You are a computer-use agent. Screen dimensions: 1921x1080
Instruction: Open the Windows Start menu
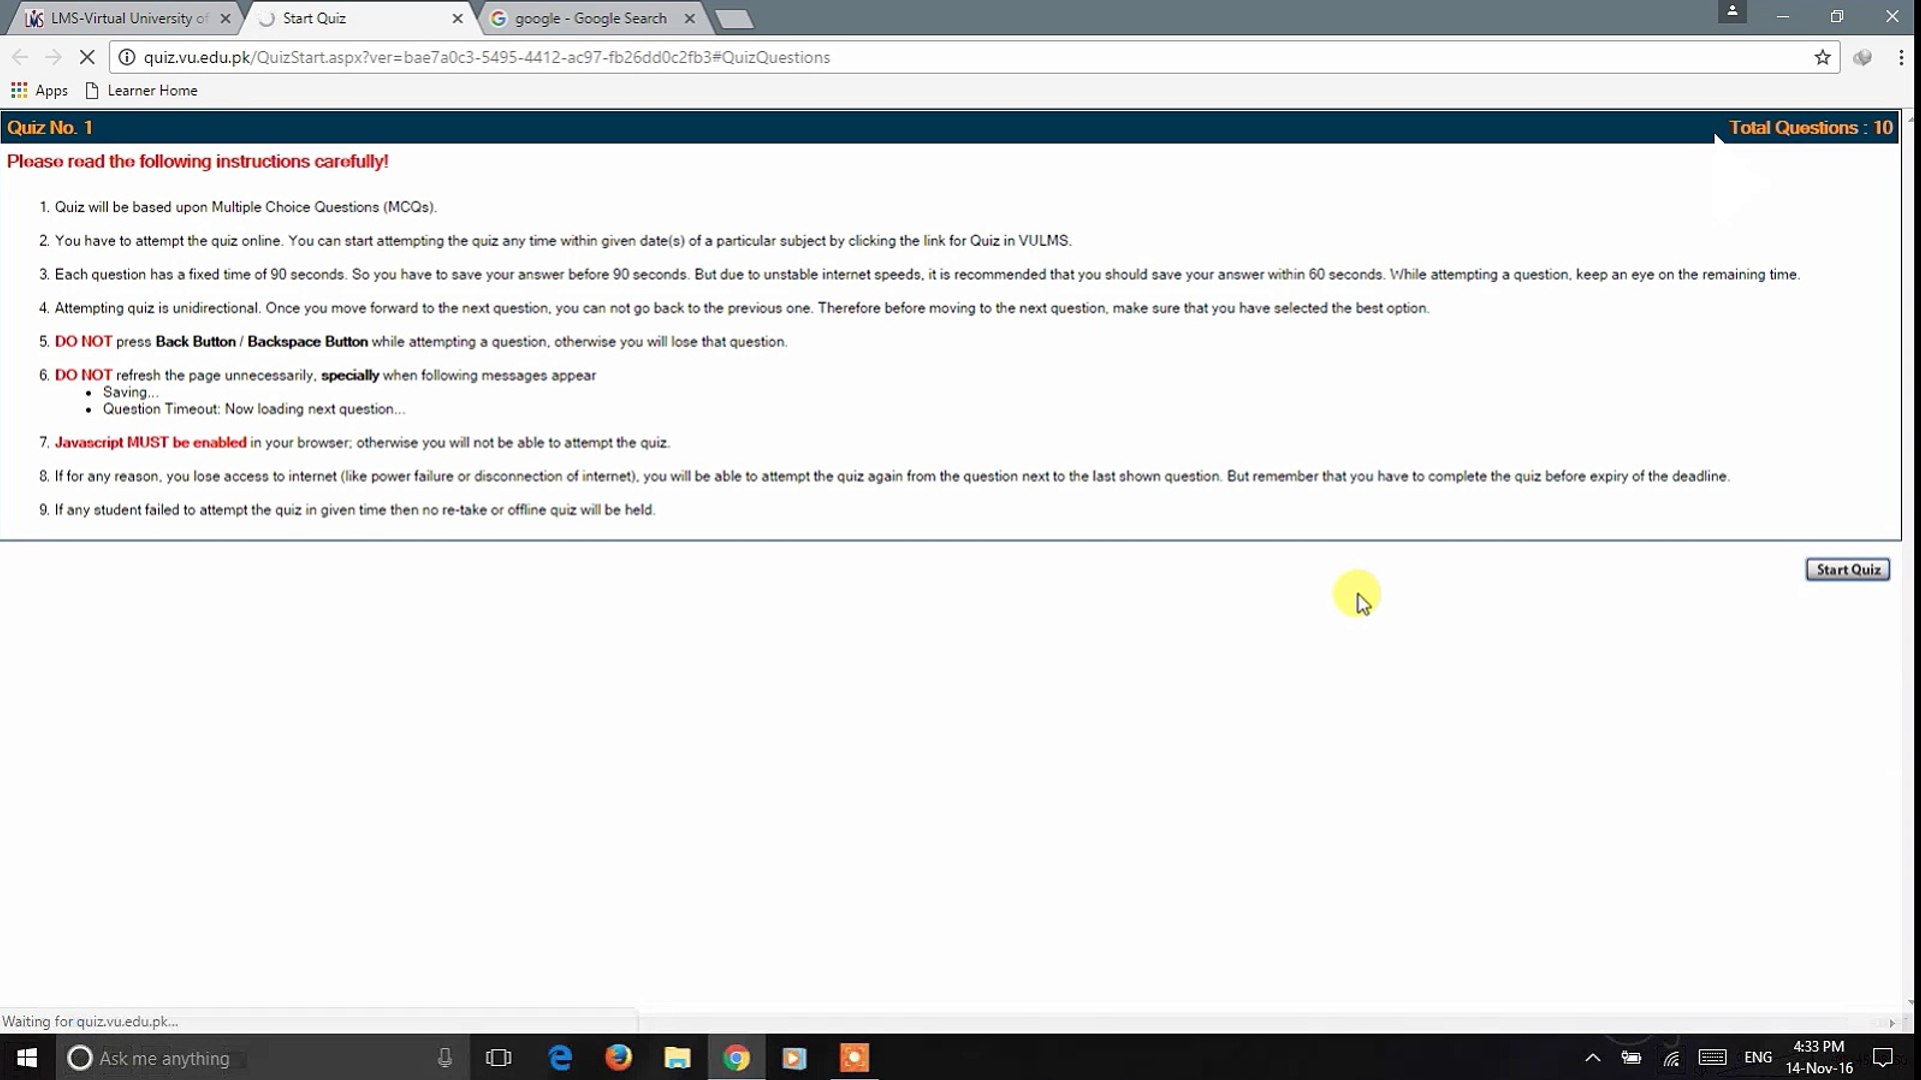point(24,1058)
